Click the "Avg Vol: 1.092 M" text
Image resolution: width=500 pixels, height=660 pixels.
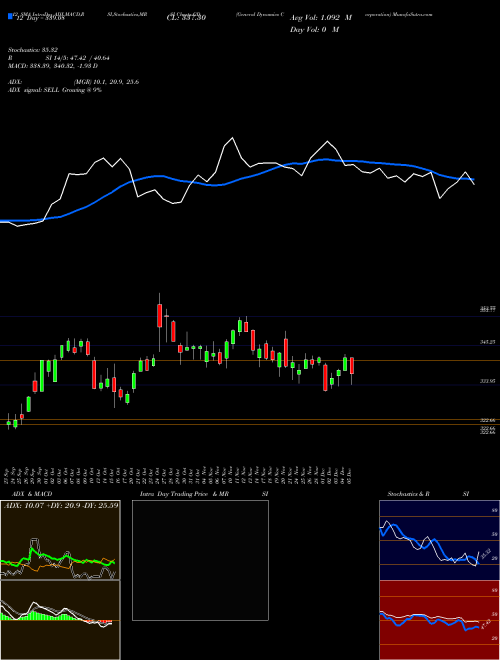(x=321, y=18)
